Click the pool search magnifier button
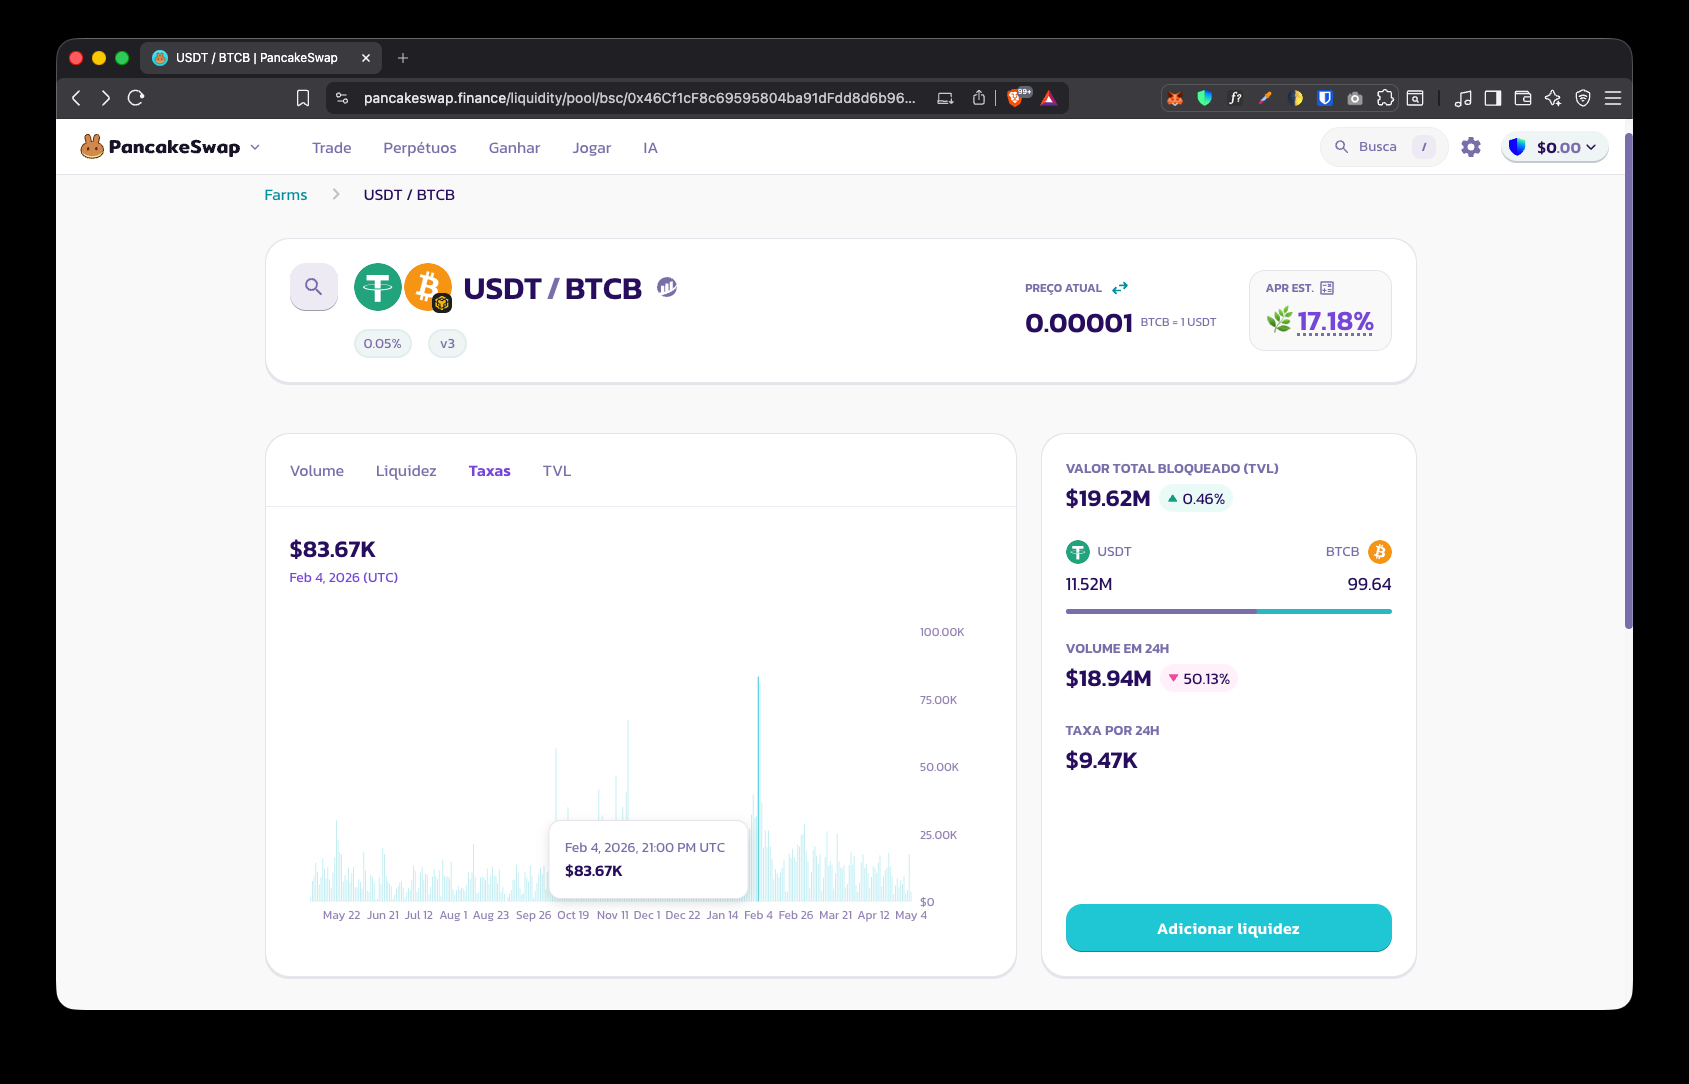Screen dimensions: 1689x1084 coord(314,287)
